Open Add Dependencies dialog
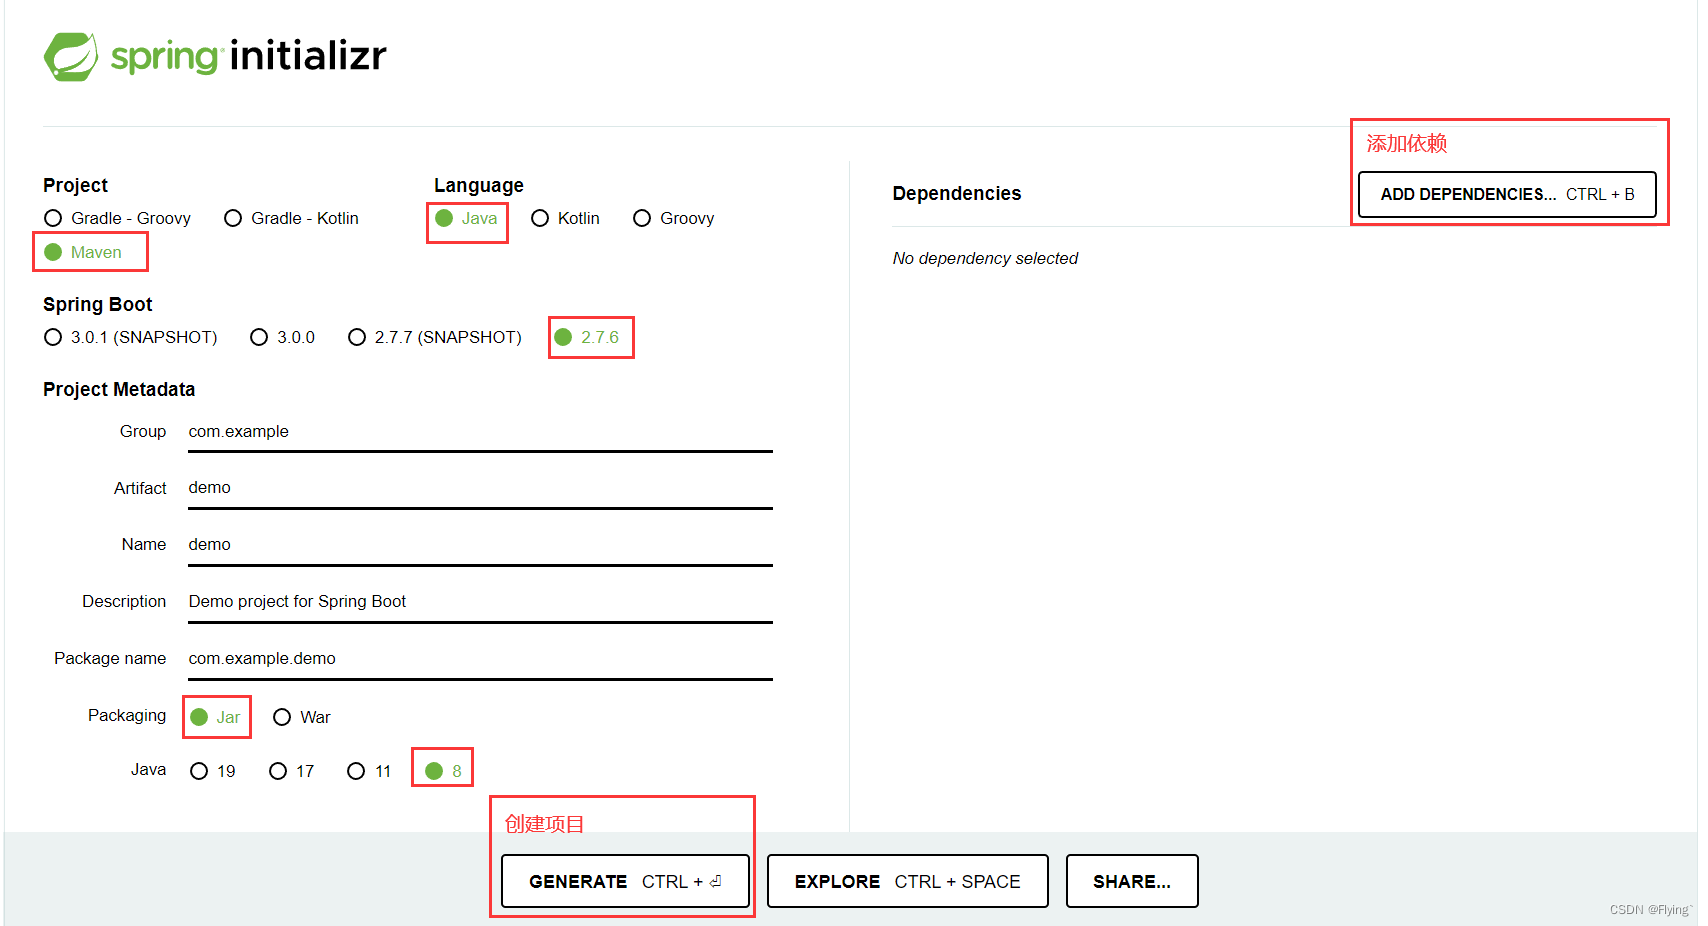The image size is (1708, 926). (x=1507, y=194)
